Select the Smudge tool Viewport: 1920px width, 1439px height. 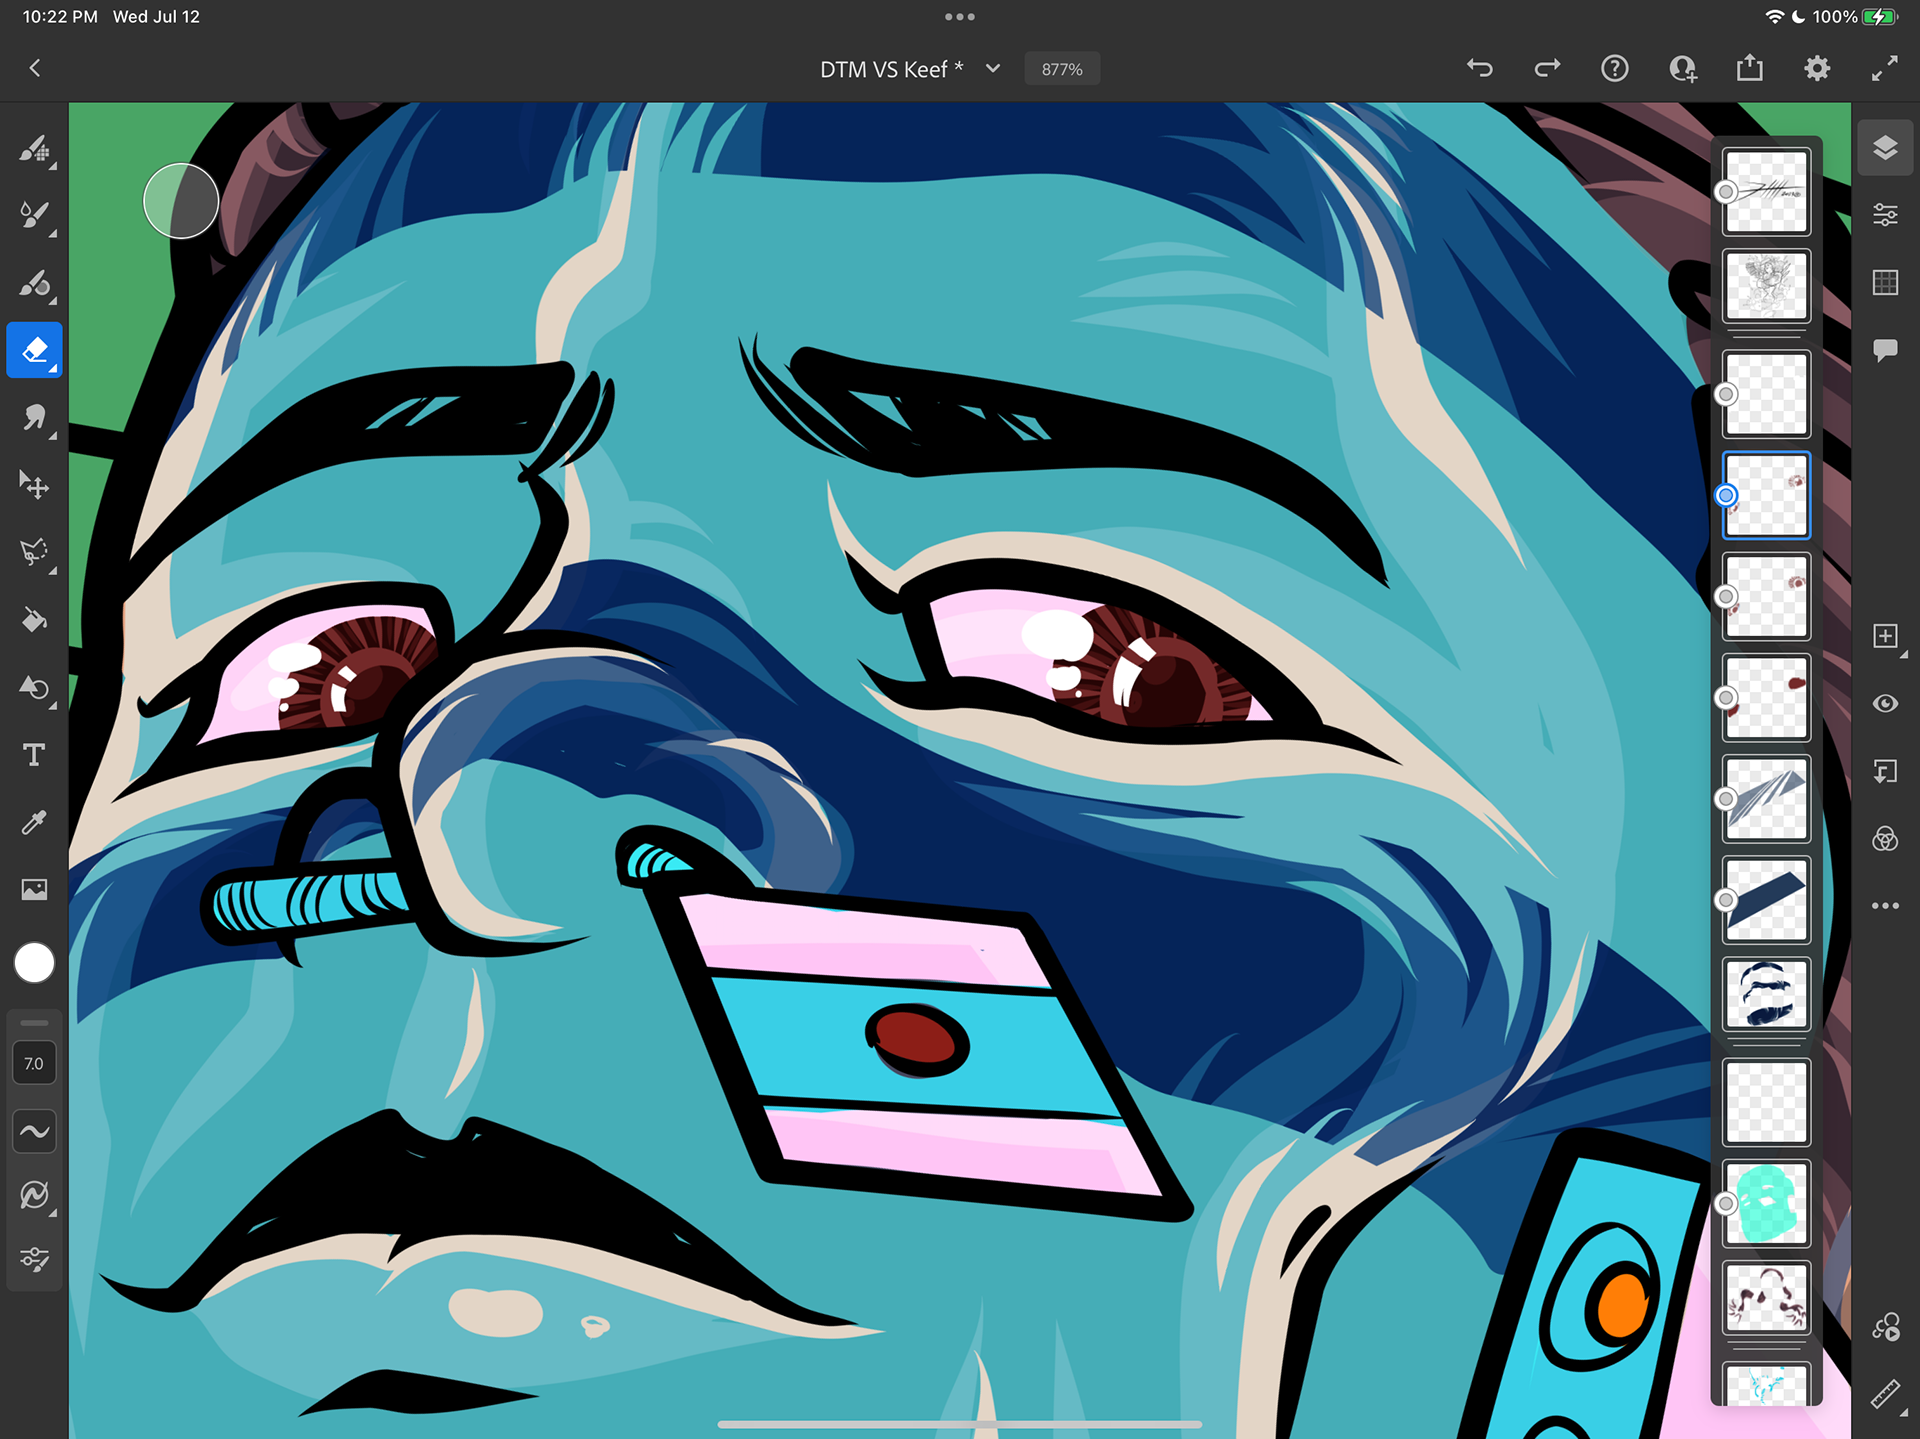pos(35,417)
